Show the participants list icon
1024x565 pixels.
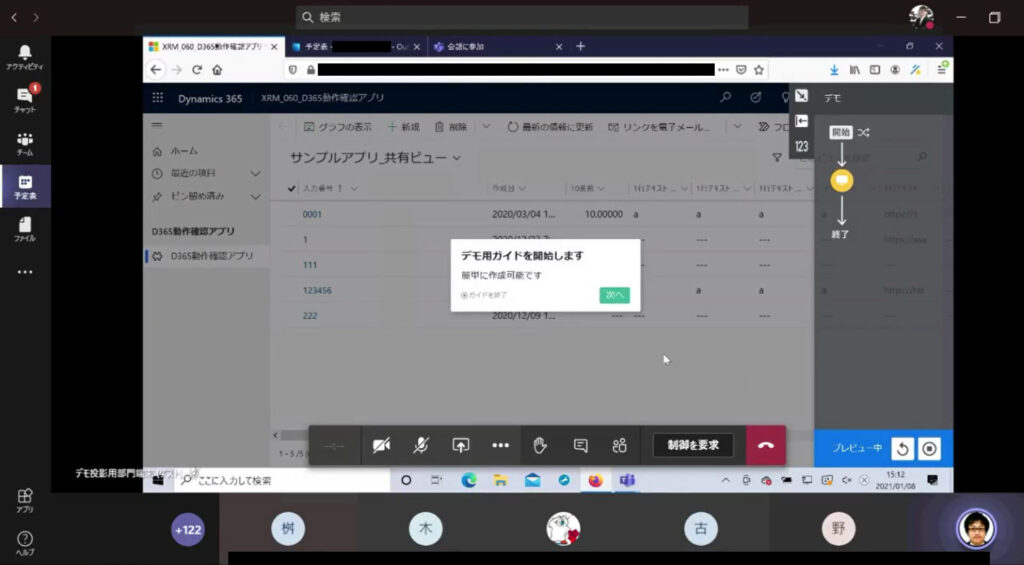tap(620, 445)
